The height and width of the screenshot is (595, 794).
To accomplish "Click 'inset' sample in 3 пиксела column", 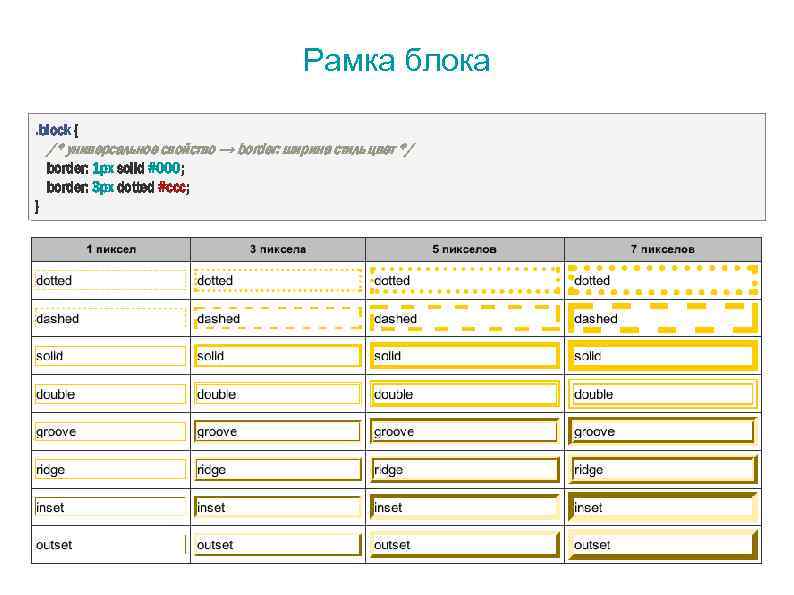I will (277, 507).
